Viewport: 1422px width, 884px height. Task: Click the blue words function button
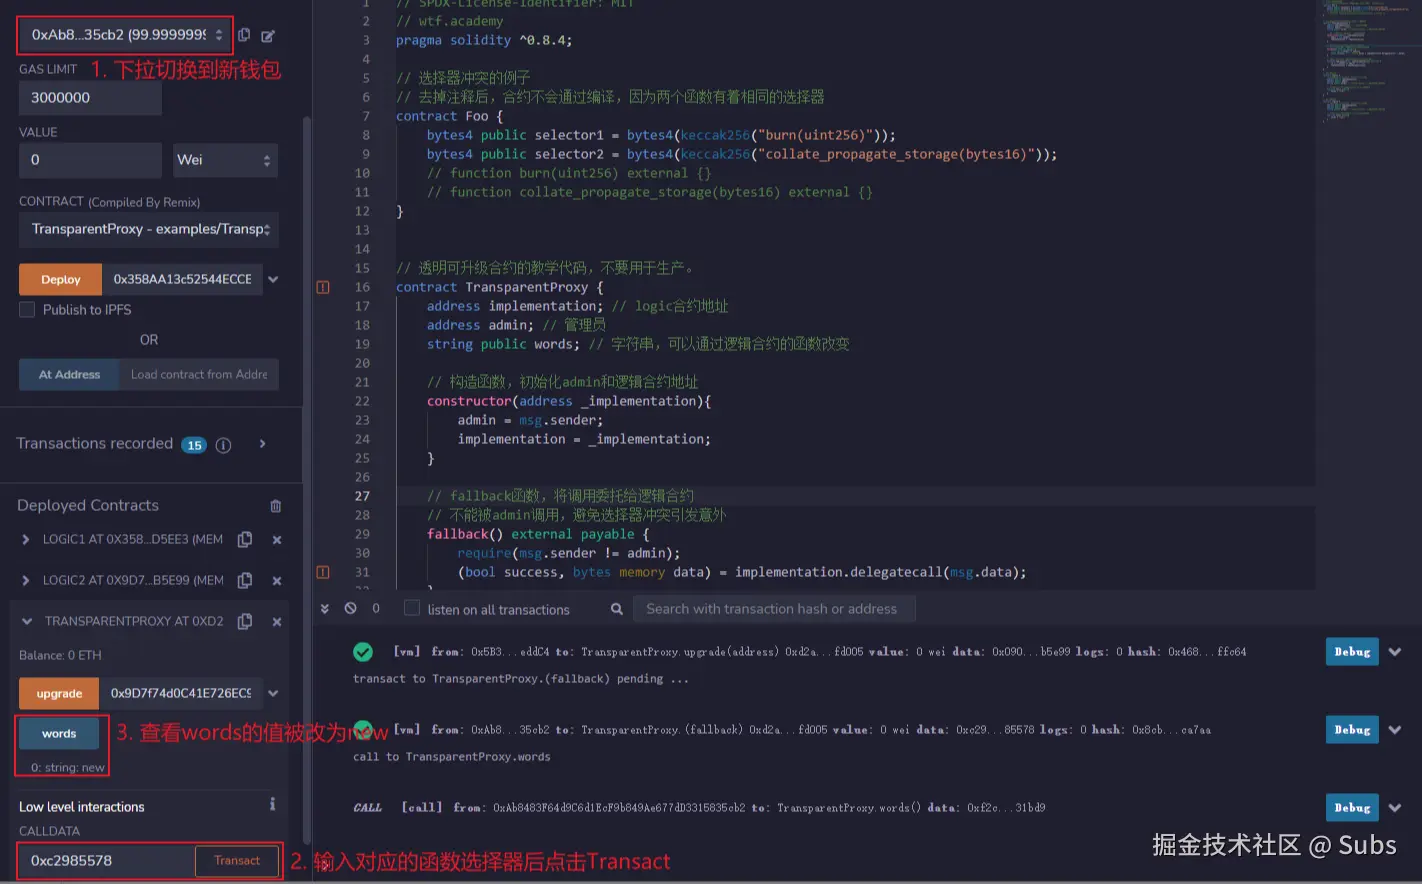coord(59,734)
